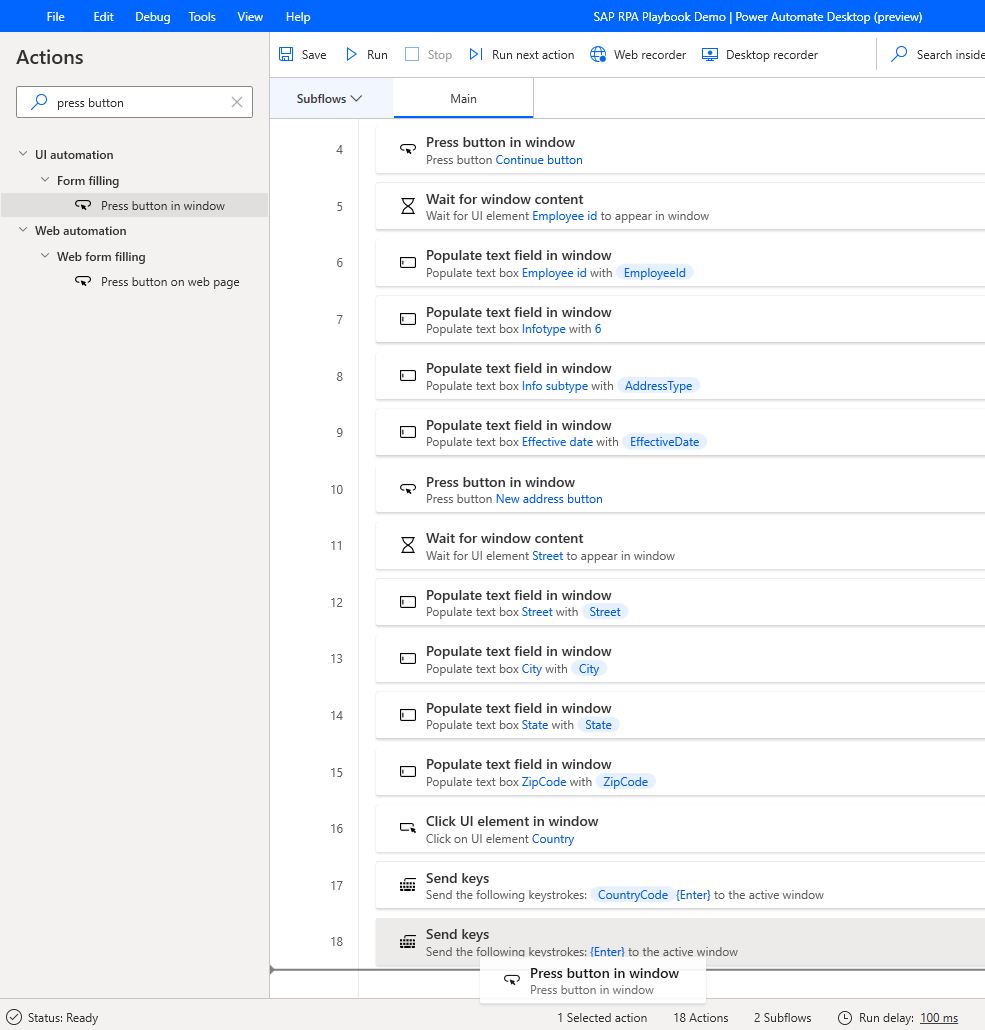Open the File menu
Viewport: 985px width, 1030px height.
[x=55, y=16]
